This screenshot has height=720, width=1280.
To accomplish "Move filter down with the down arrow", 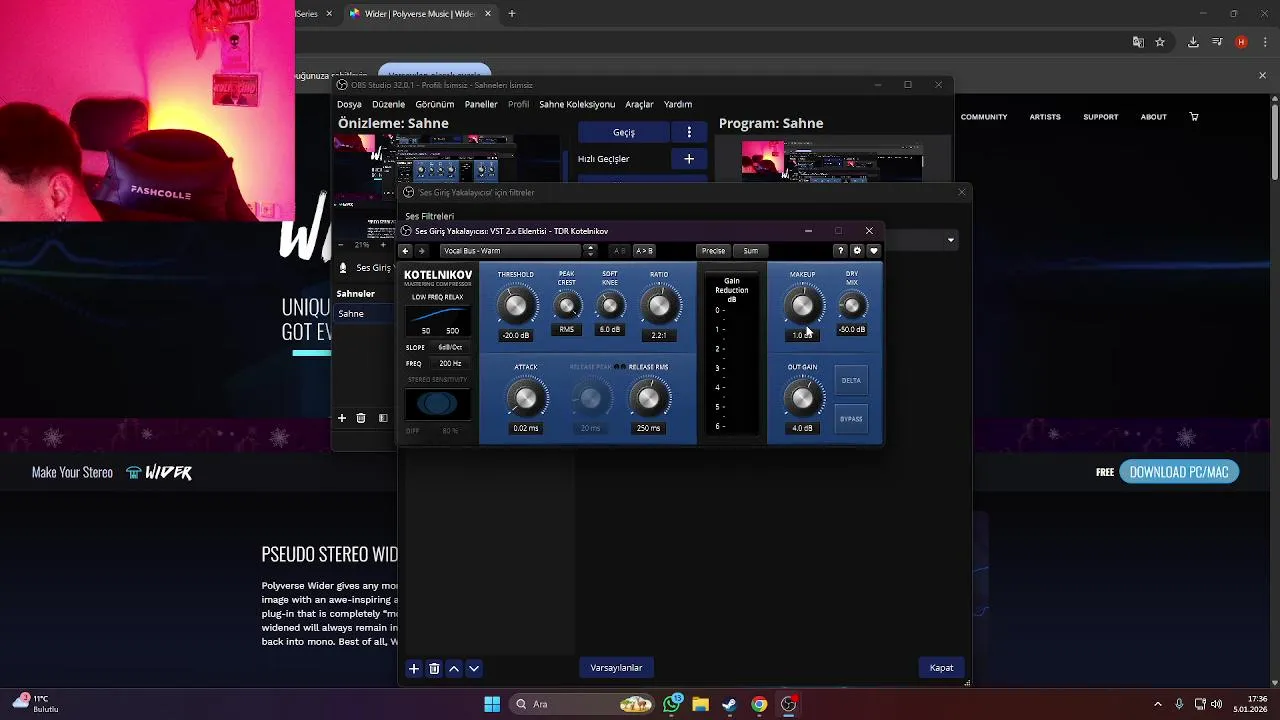I will tap(474, 668).
